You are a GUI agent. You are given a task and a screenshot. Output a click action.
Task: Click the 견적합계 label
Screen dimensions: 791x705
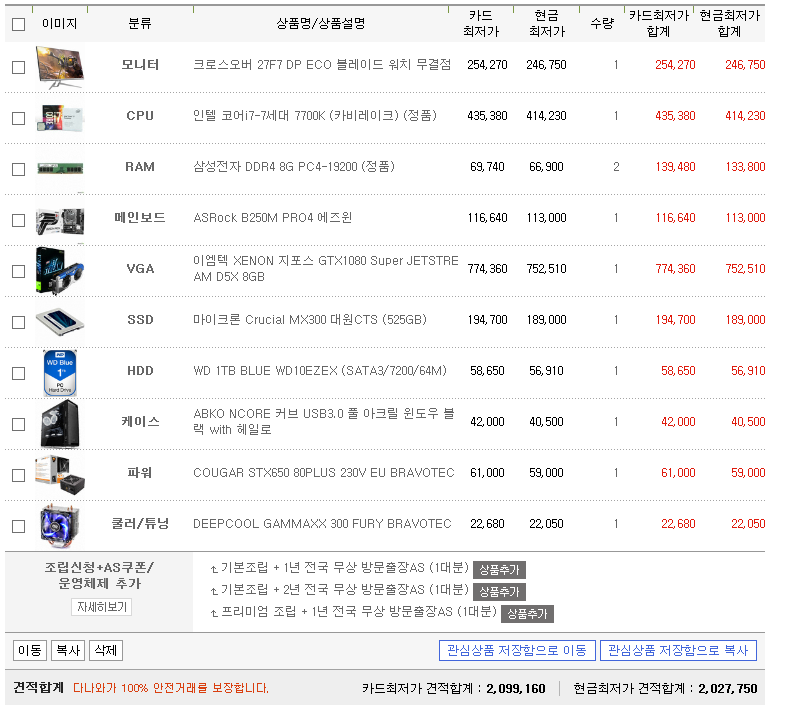(38, 687)
